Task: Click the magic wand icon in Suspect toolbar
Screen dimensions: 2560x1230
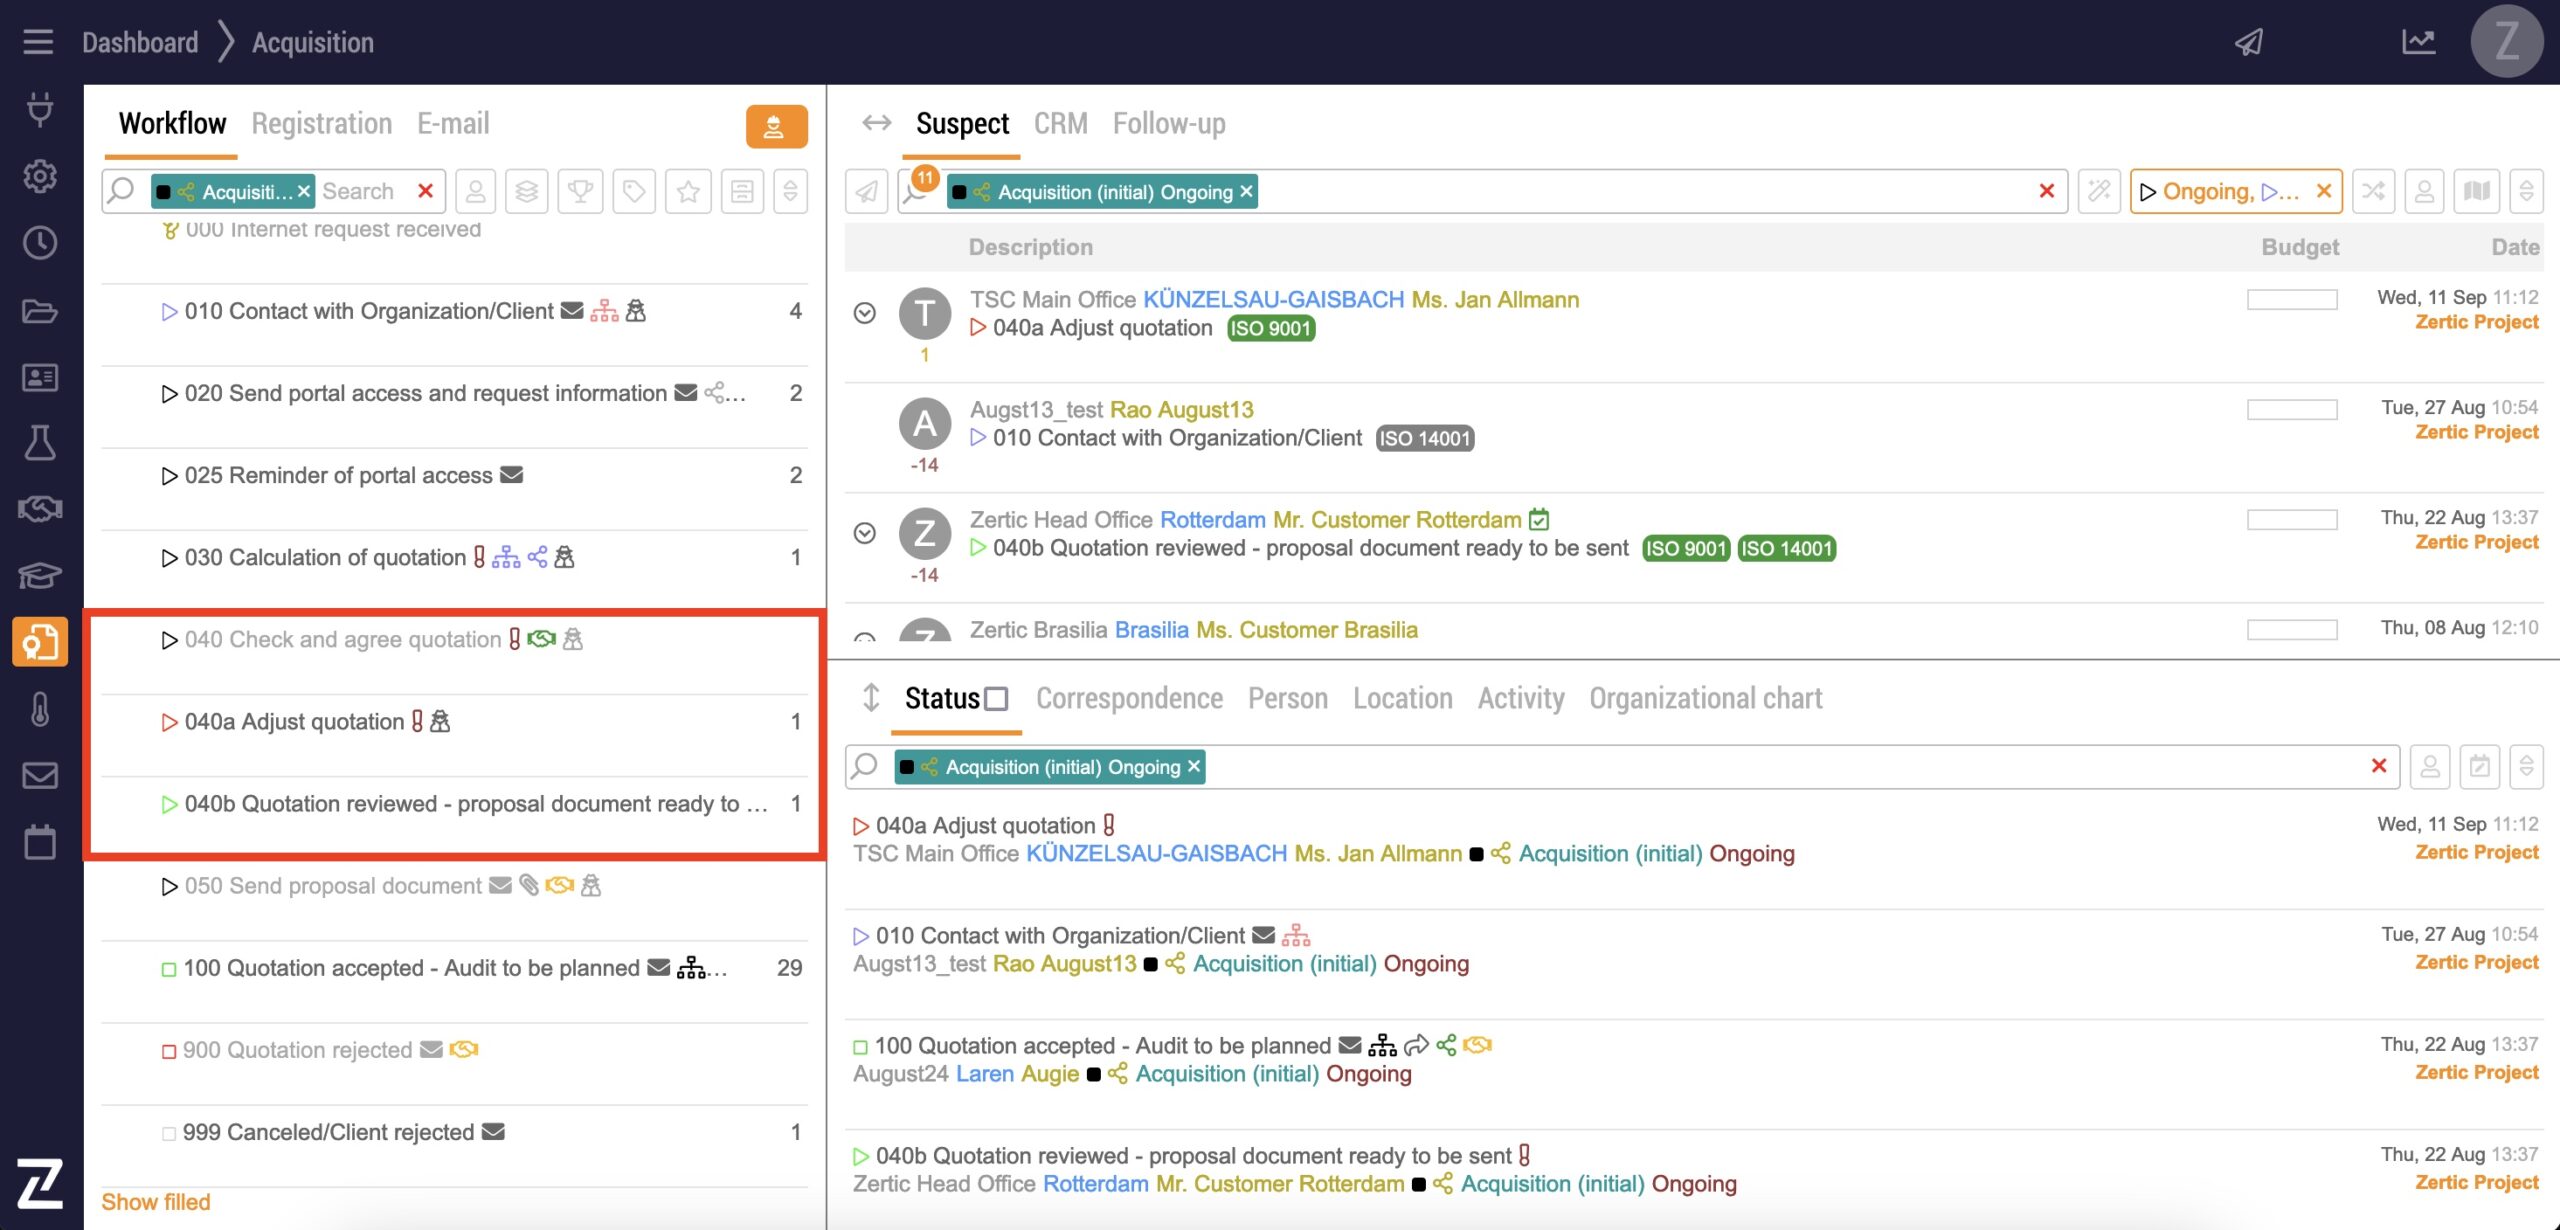Action: click(2098, 191)
